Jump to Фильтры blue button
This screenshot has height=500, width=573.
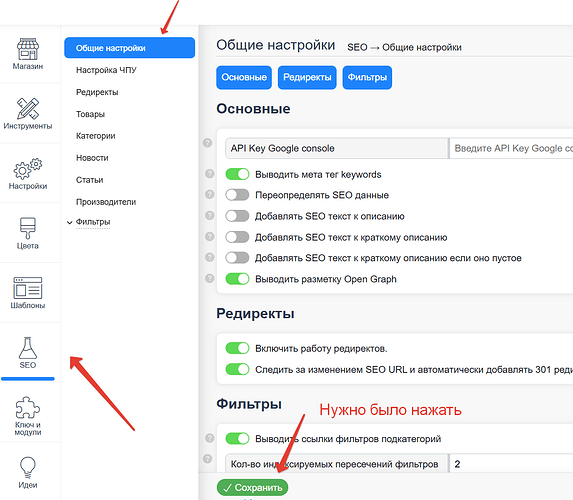pos(367,77)
